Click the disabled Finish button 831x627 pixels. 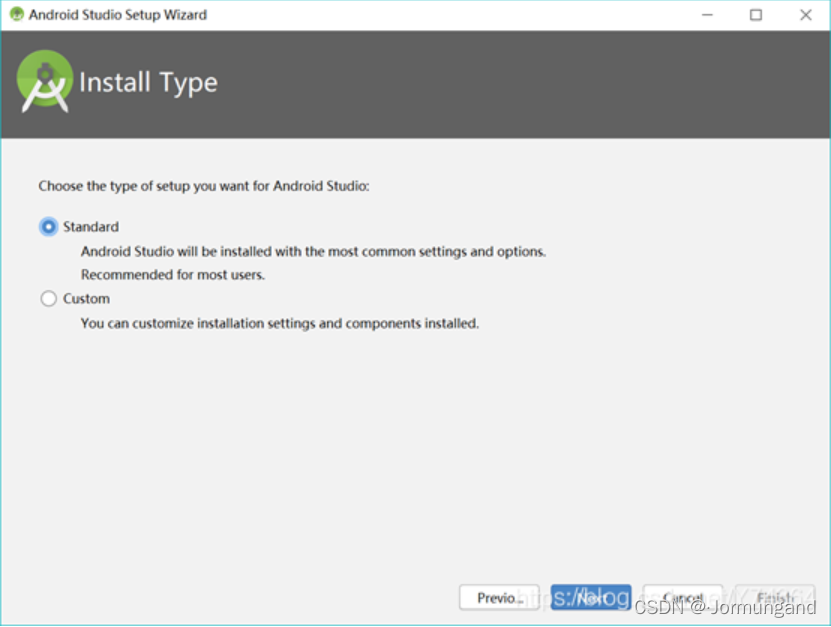point(775,597)
